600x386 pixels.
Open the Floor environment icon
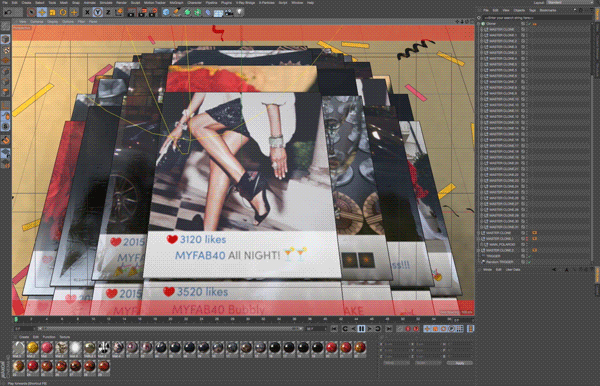[218, 13]
